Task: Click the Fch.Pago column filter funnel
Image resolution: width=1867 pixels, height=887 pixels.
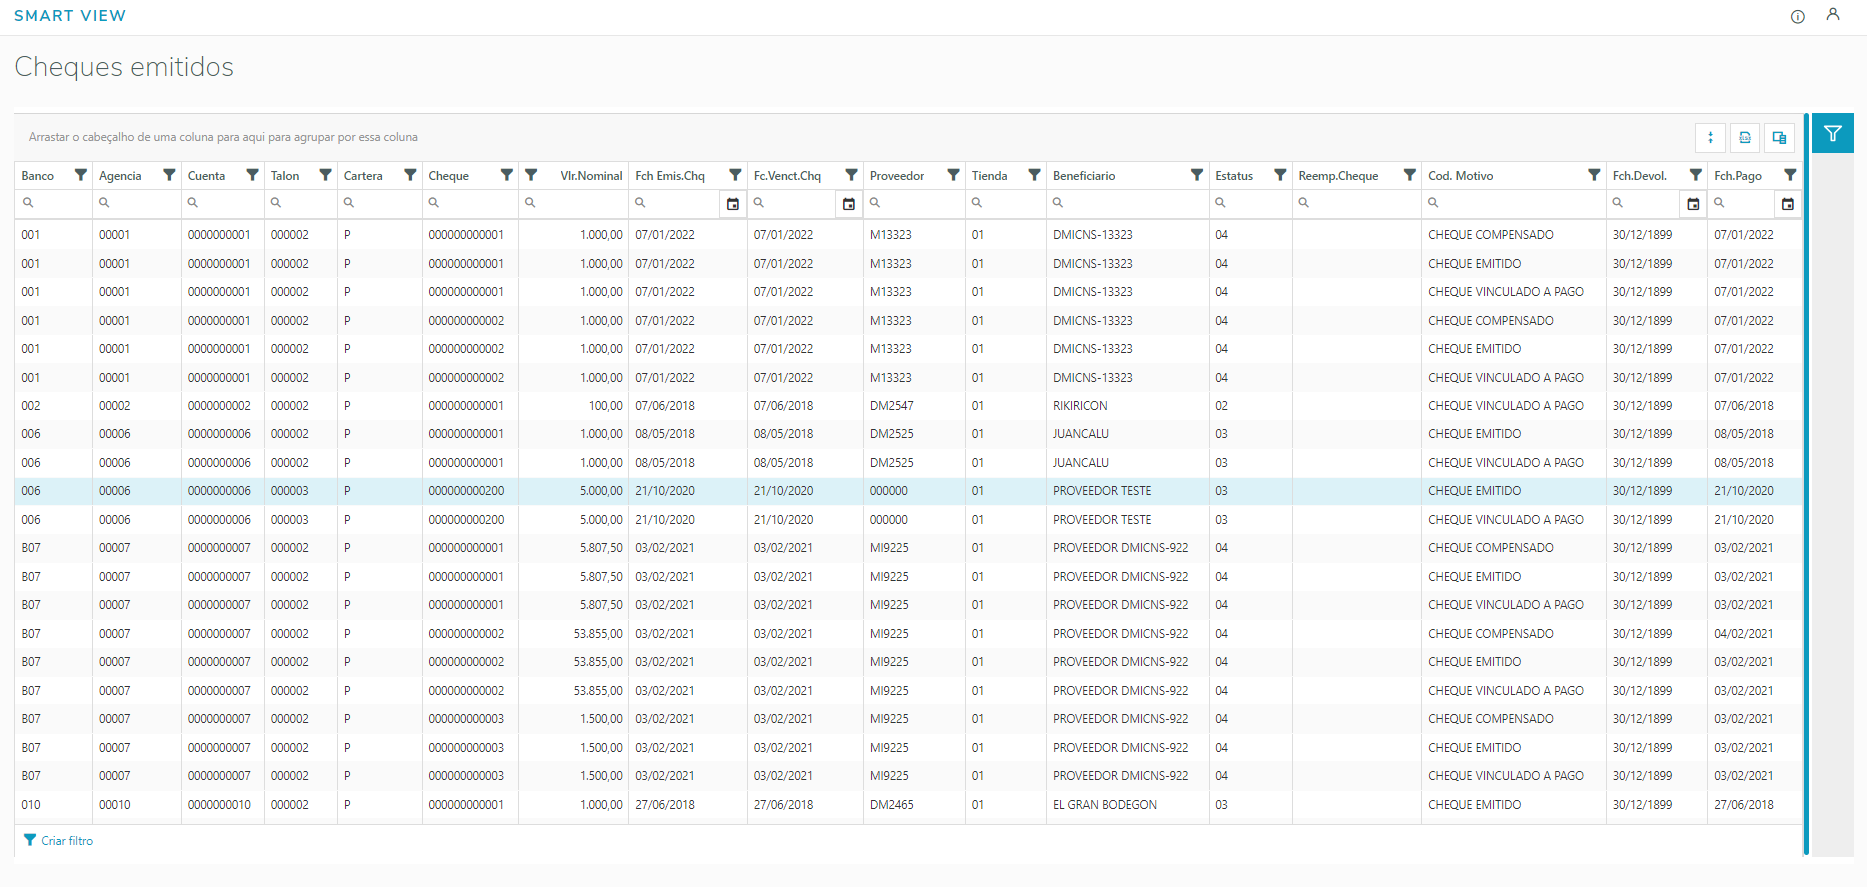Action: click(1790, 175)
